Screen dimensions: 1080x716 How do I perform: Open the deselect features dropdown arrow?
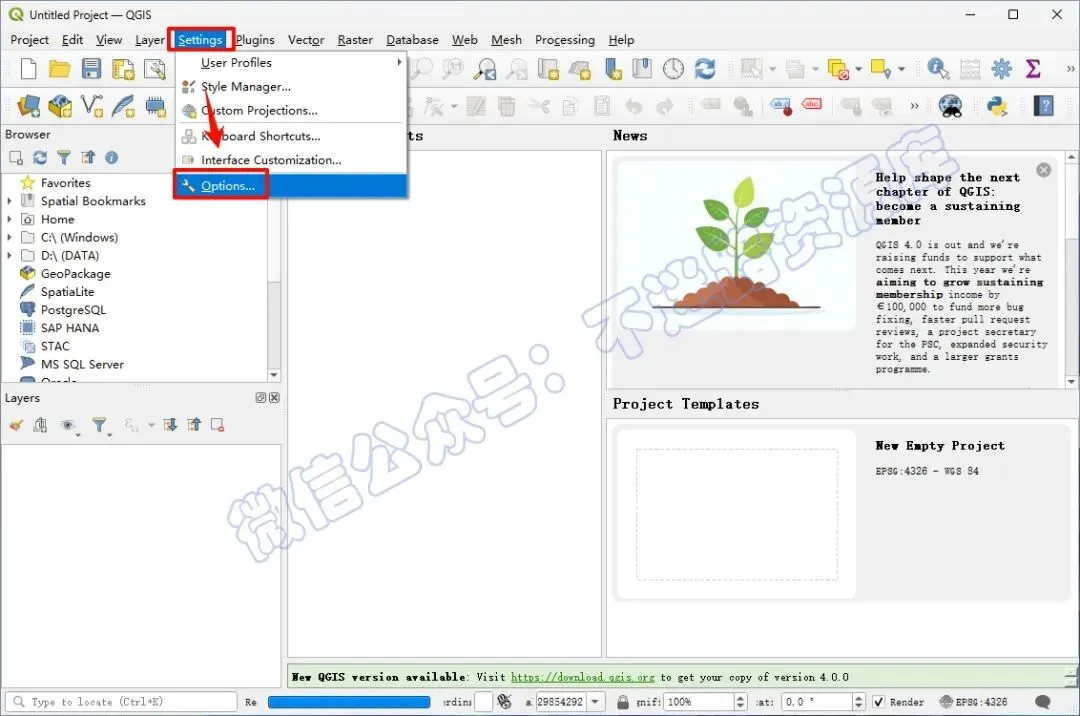point(858,69)
